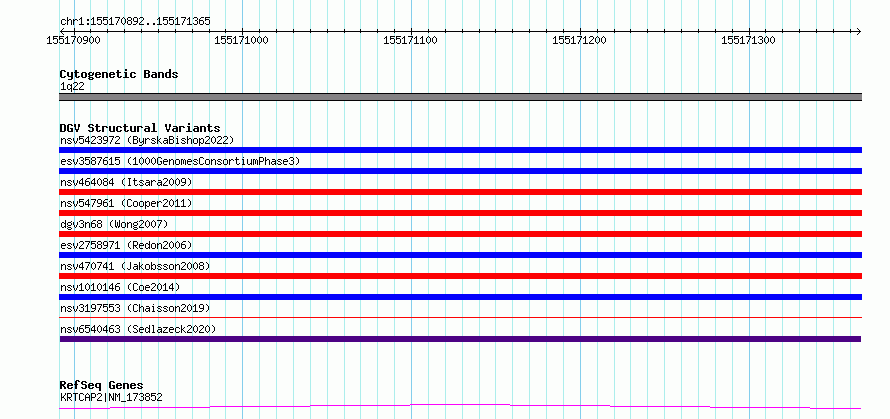This screenshot has height=419, width=890.
Task: Select the purple bar for nsv6540463
Action: point(460,339)
